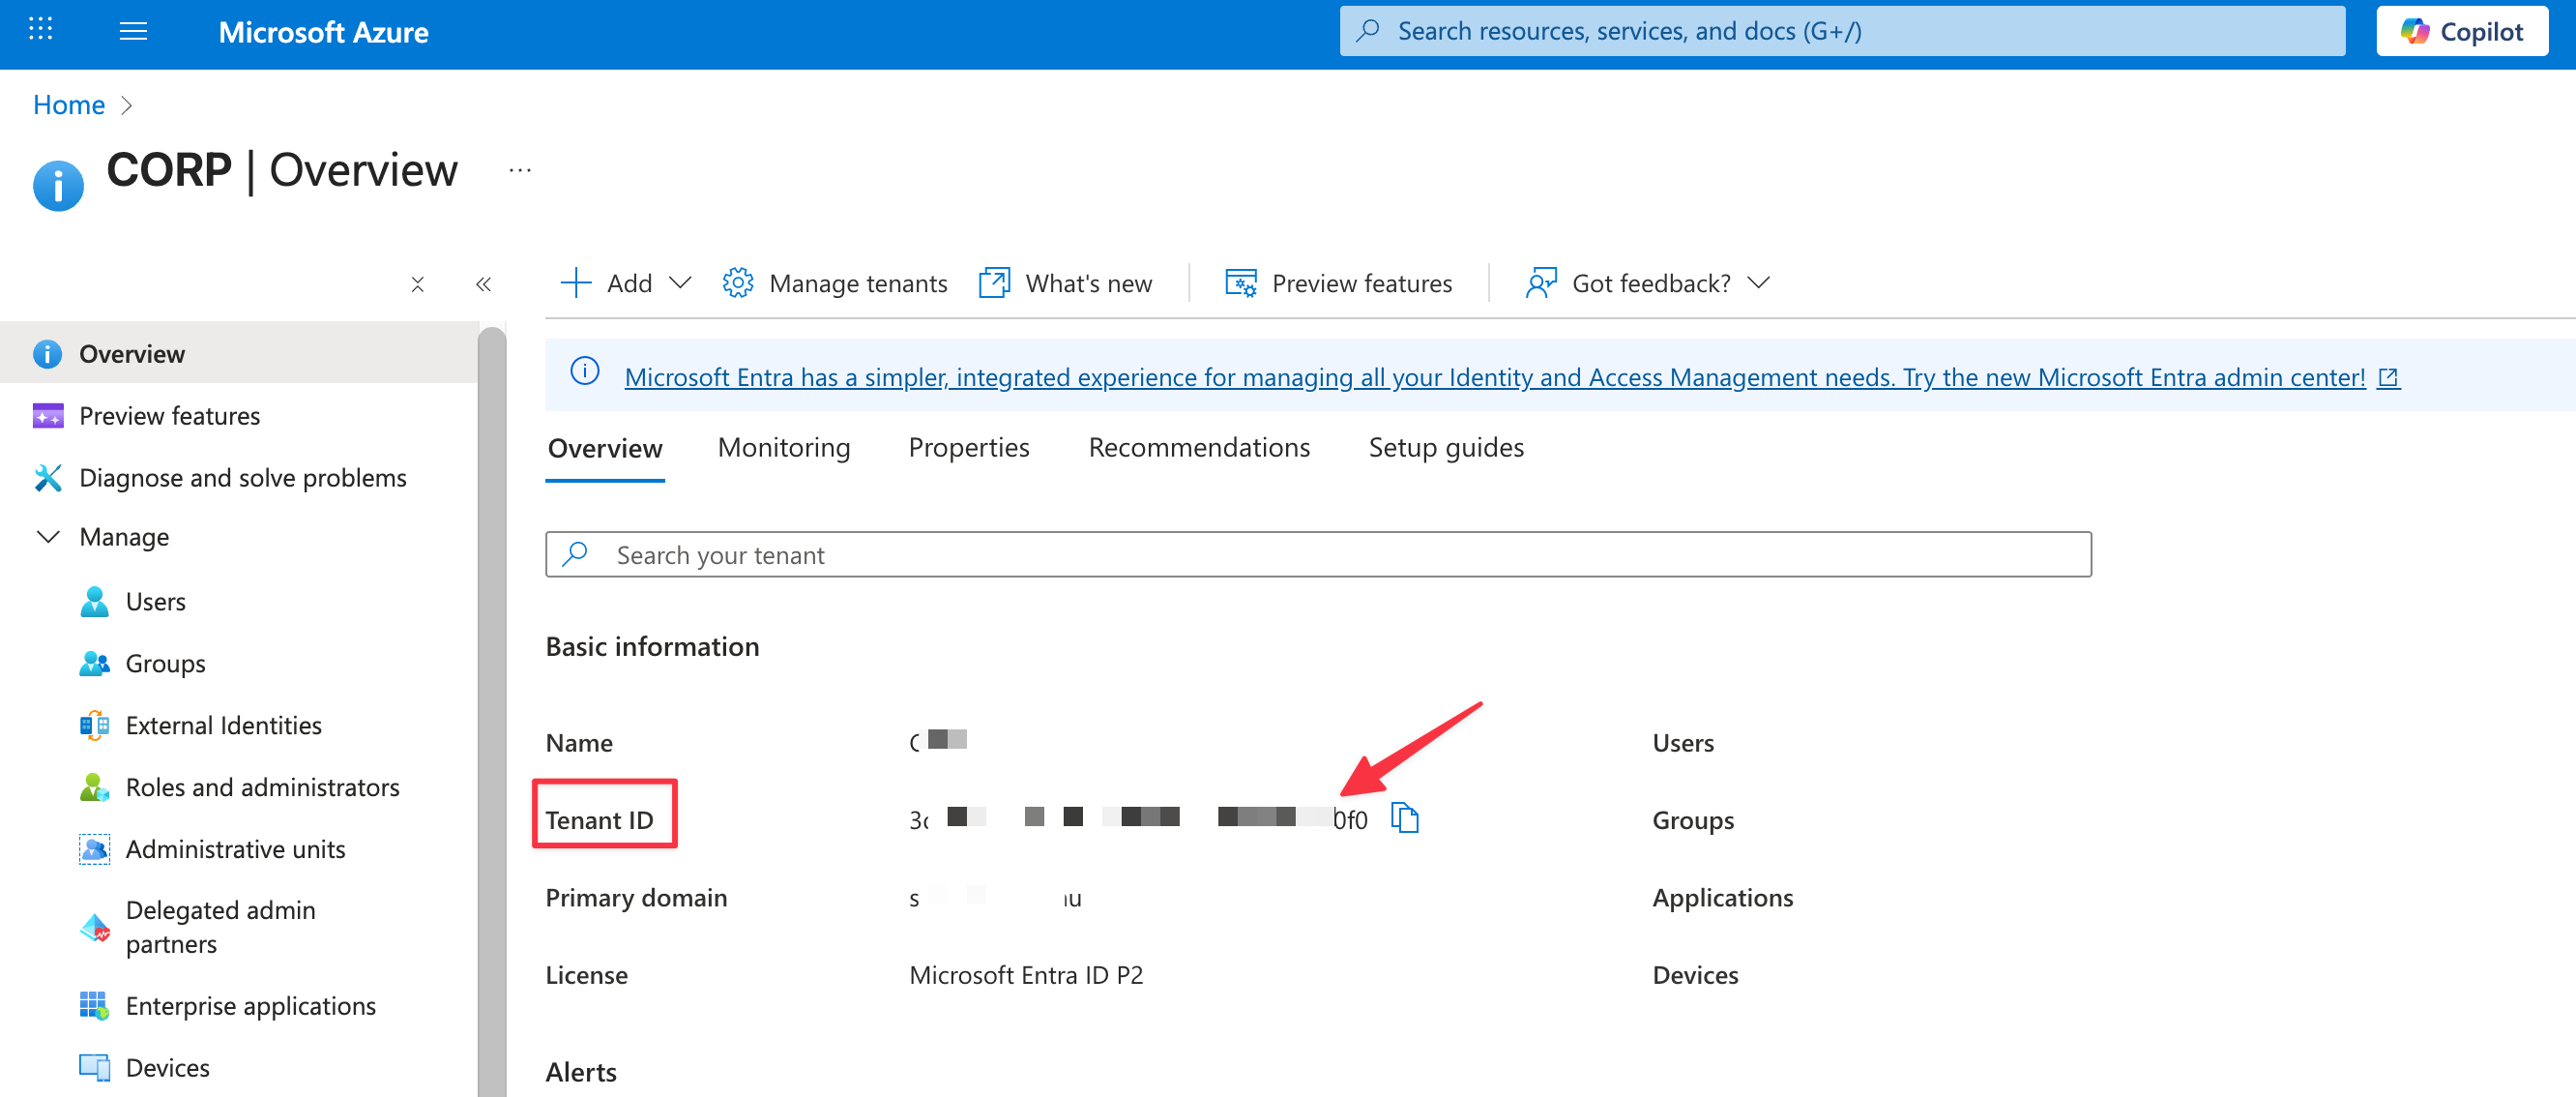Image resolution: width=2576 pixels, height=1097 pixels.
Task: Open Administrative units
Action: click(235, 849)
